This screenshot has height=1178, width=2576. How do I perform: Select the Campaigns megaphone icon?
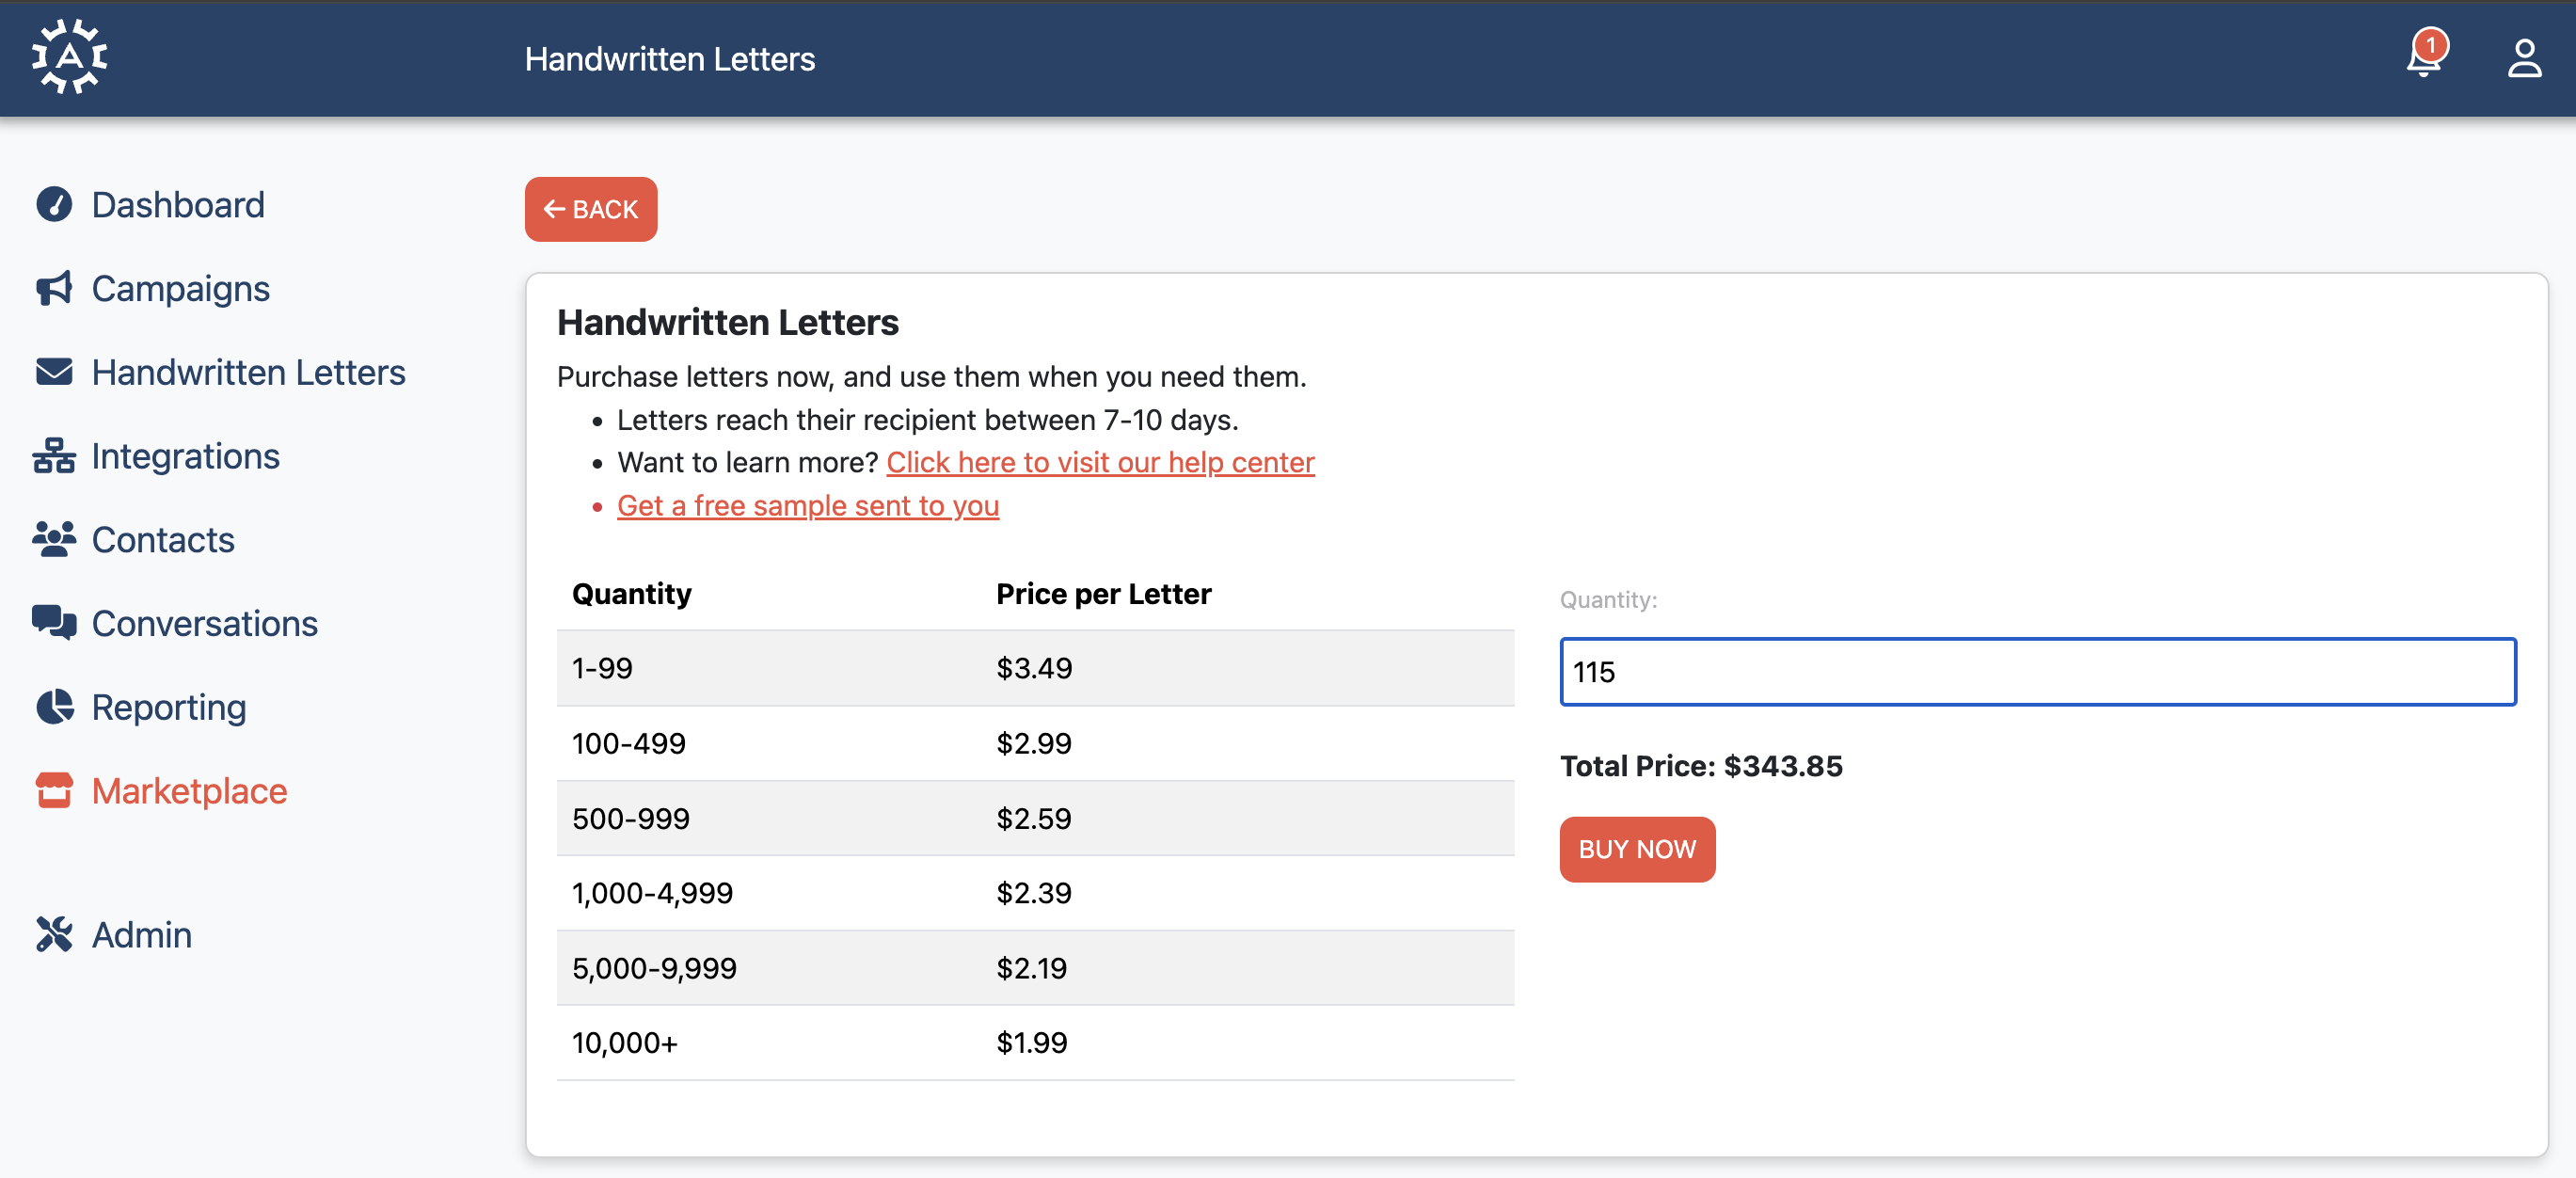pos(54,288)
